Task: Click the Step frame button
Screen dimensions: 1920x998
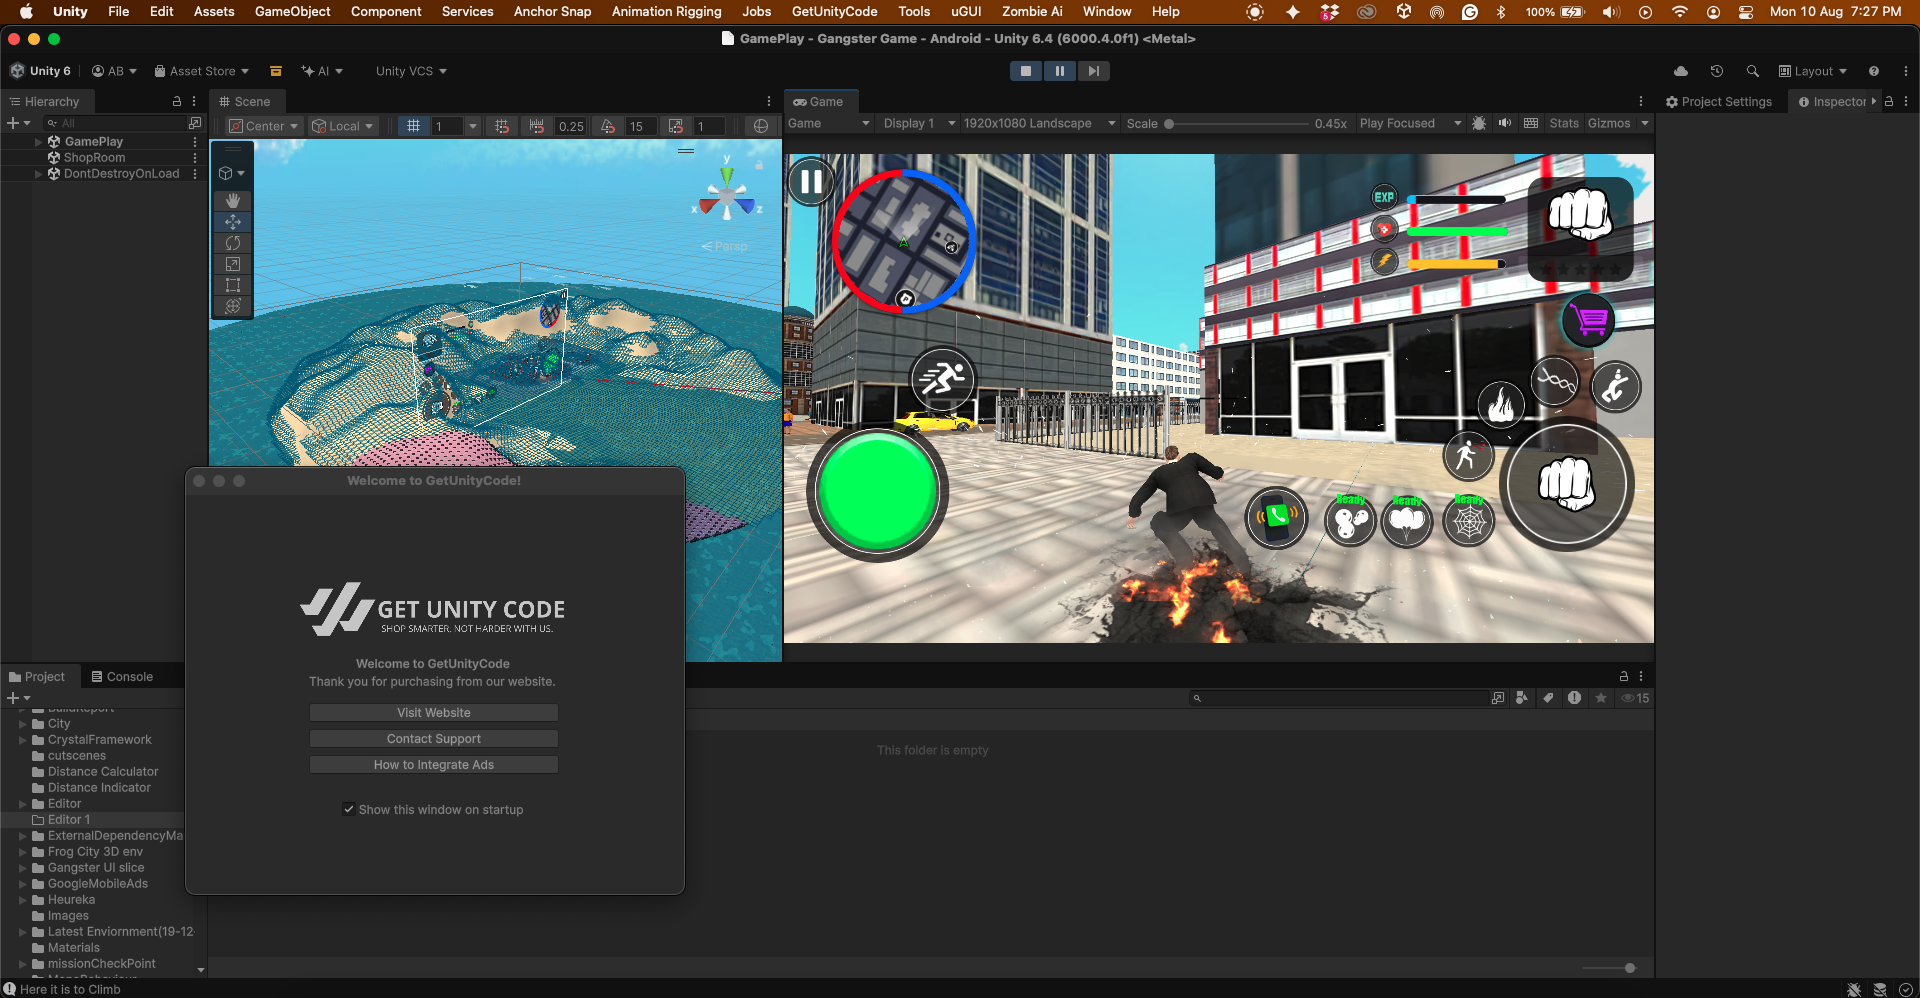Action: click(1094, 71)
